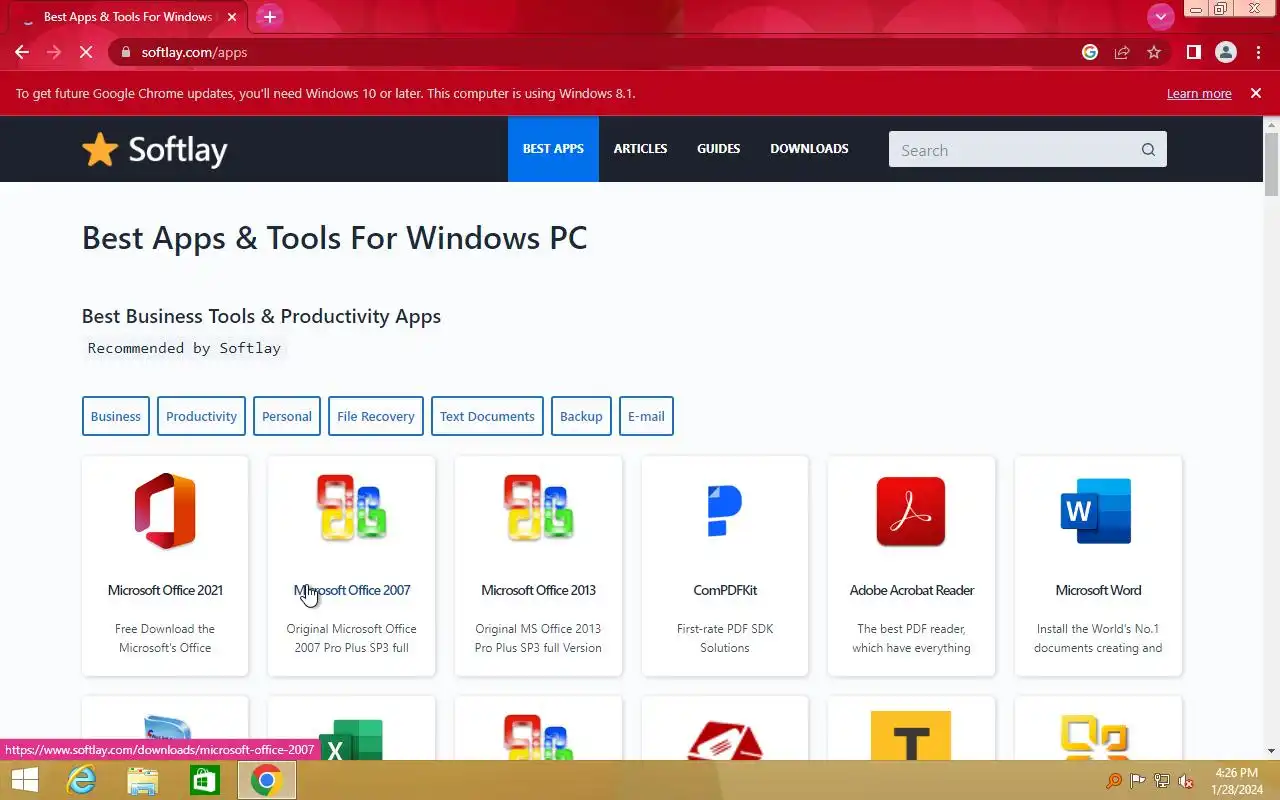Open Microsoft Office 2007 title link
1280x800 pixels.
352,590
